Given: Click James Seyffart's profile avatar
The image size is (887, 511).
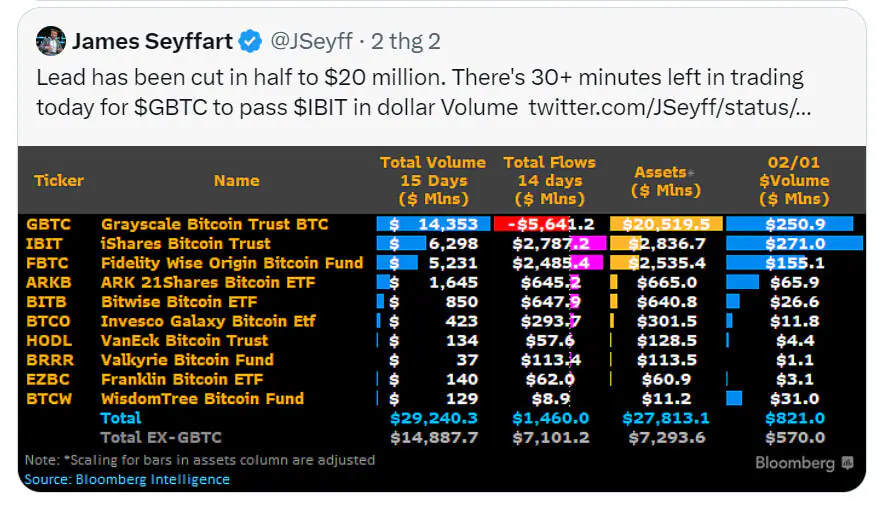Looking at the screenshot, I should point(51,42).
